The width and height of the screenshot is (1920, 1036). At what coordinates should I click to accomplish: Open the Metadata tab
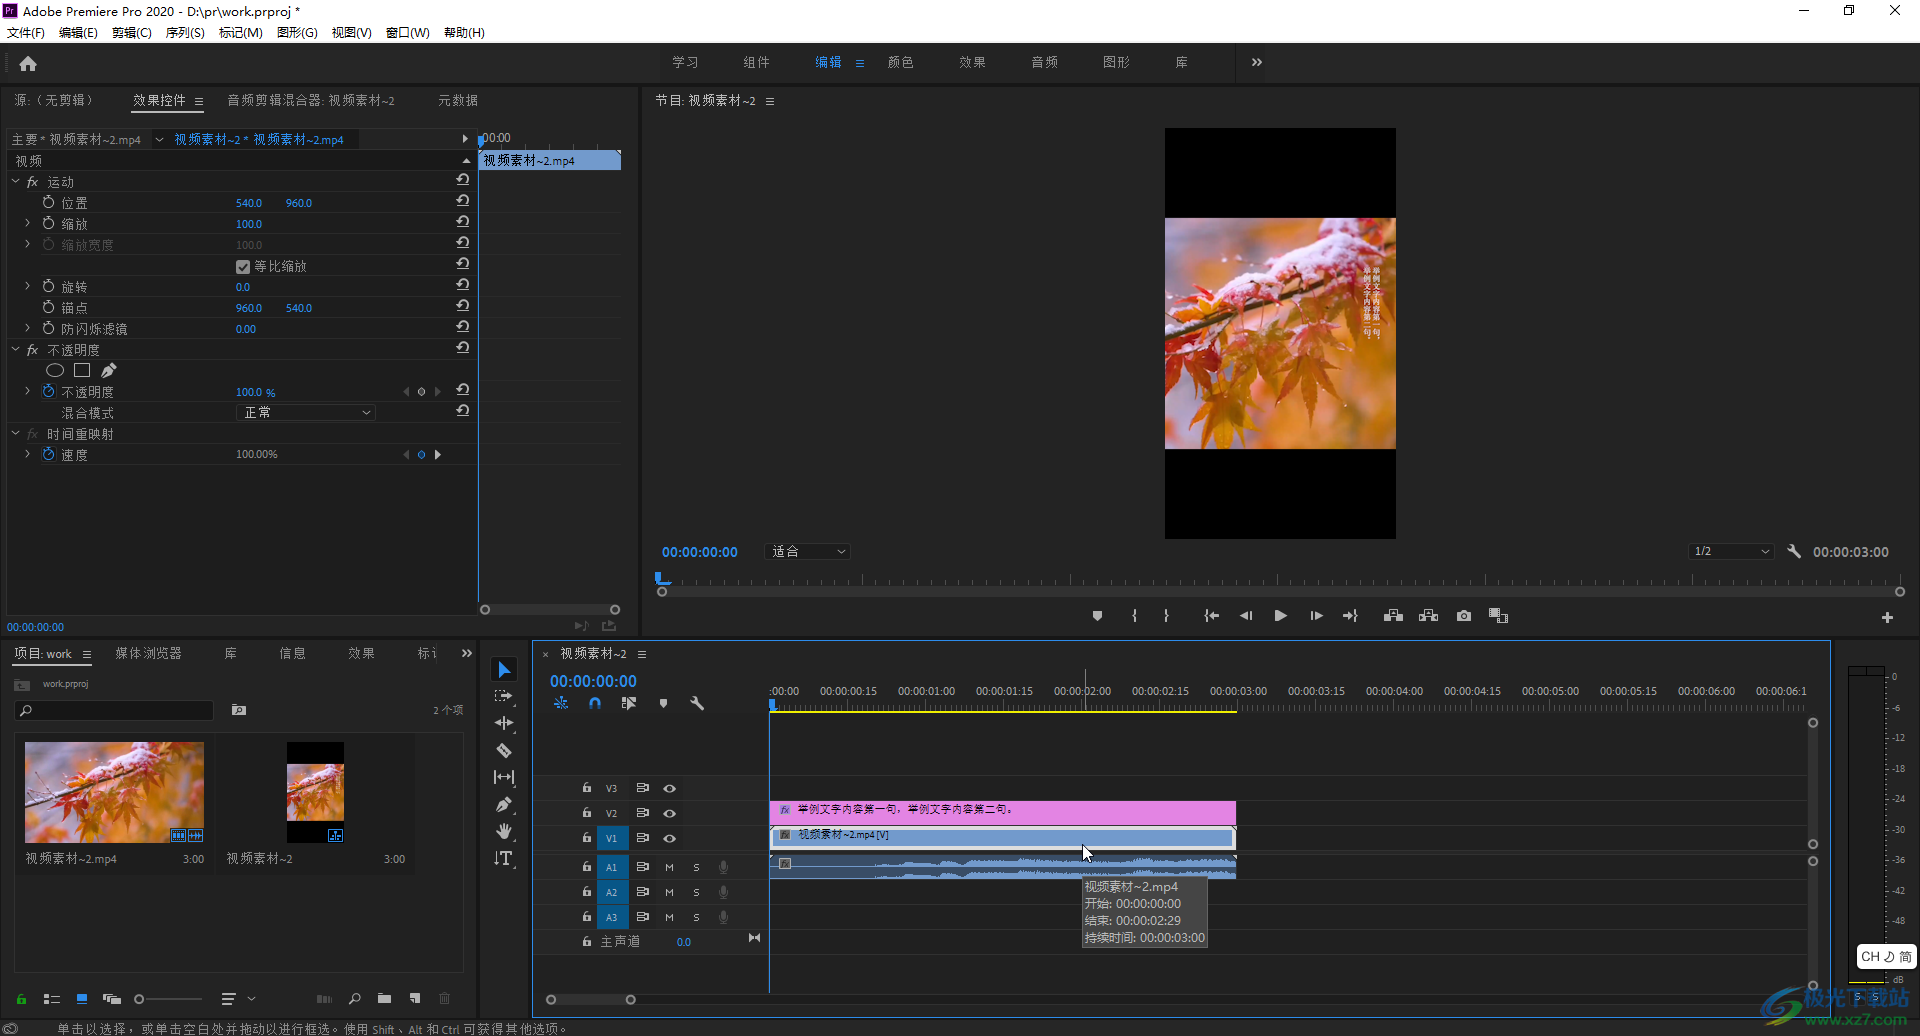(458, 100)
